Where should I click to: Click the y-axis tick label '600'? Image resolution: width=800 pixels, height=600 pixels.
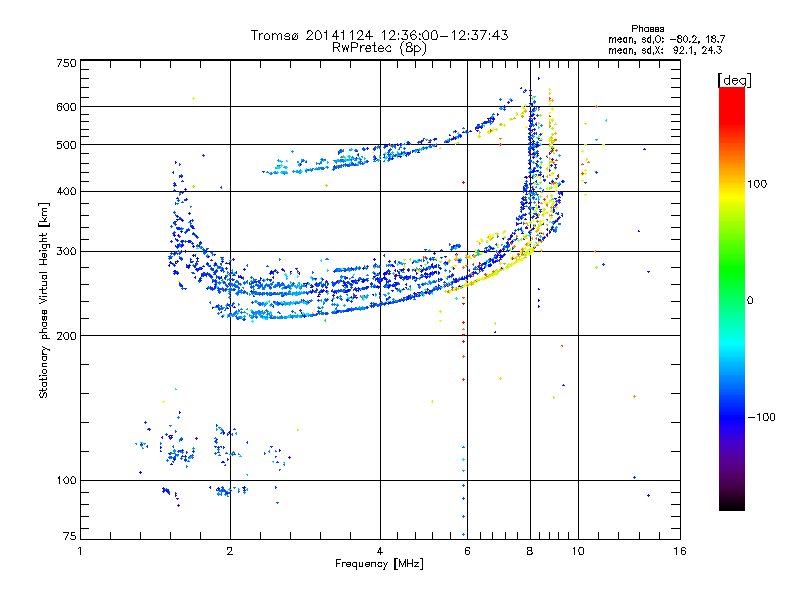(x=66, y=107)
